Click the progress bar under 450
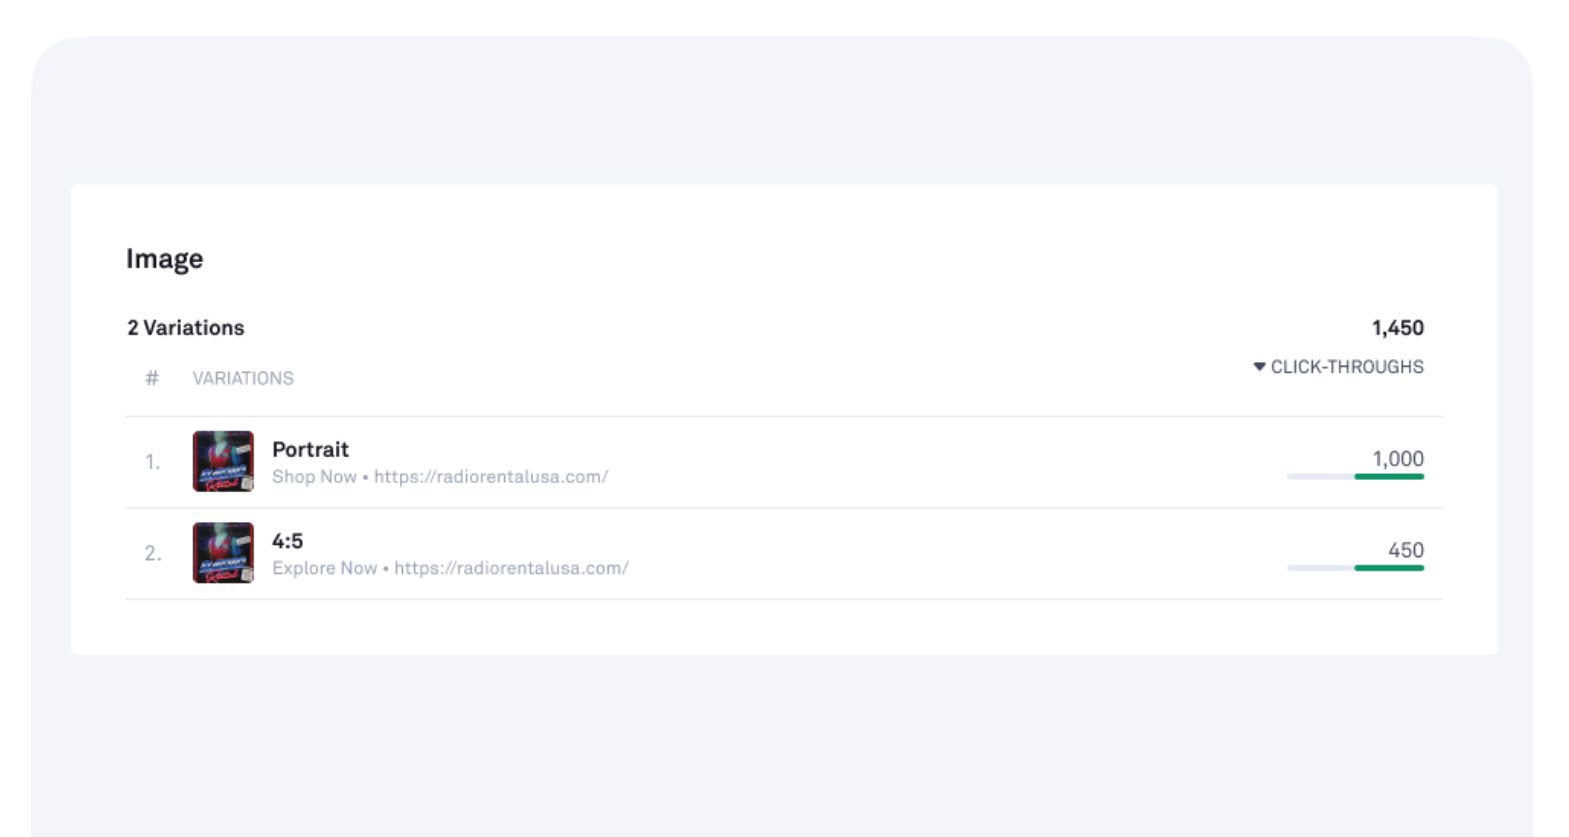Screen dimensions: 1569x837 [1355, 568]
